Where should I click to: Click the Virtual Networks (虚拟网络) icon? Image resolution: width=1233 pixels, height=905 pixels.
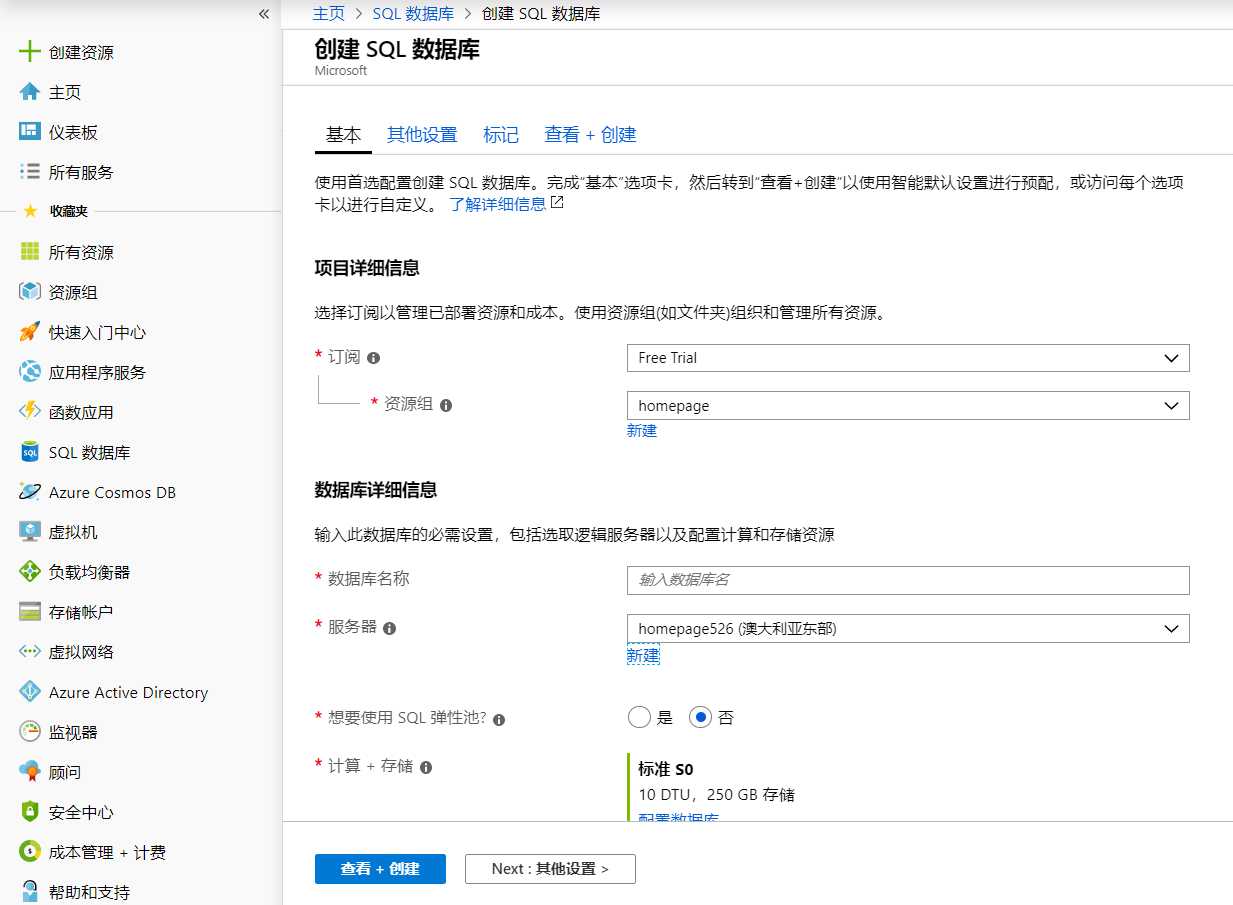pos(30,652)
